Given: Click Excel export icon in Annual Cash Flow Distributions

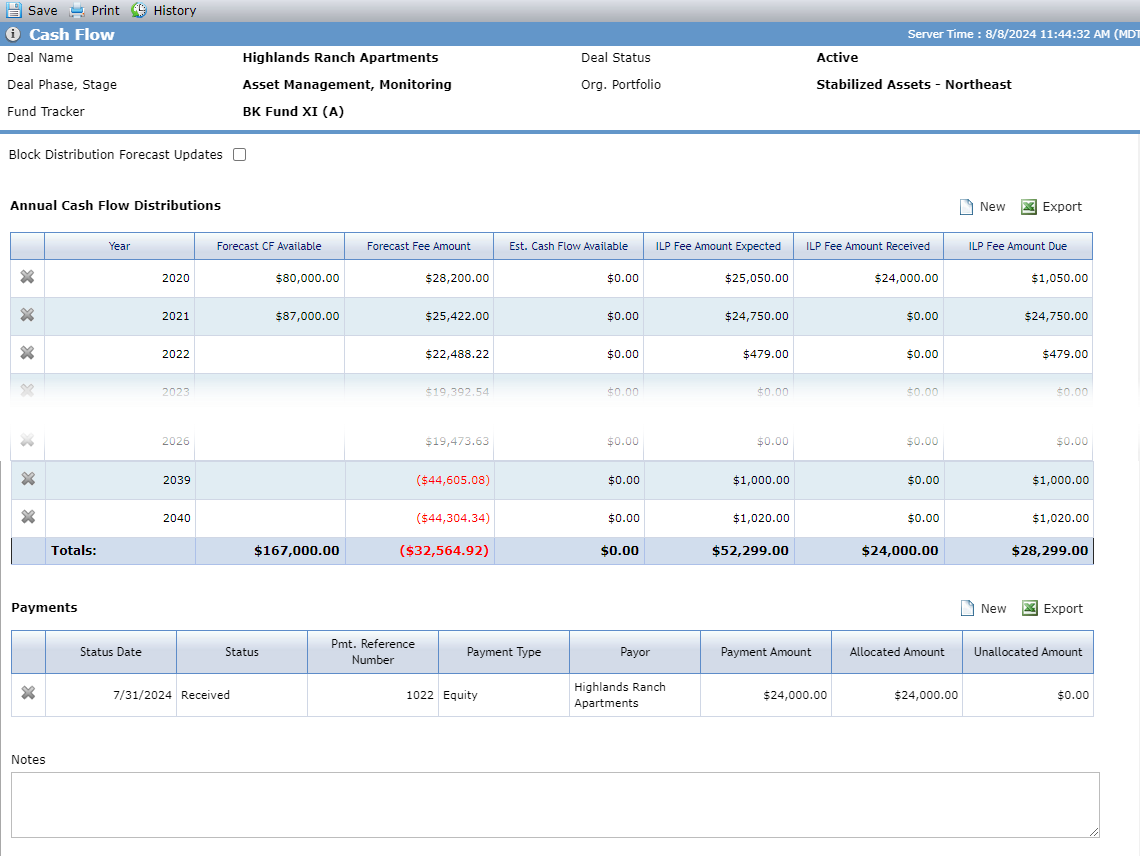Looking at the screenshot, I should [1029, 207].
